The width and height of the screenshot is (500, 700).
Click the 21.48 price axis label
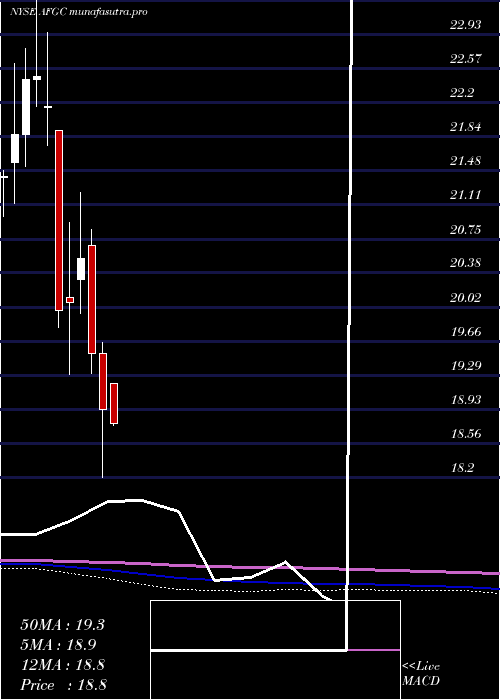click(x=466, y=161)
